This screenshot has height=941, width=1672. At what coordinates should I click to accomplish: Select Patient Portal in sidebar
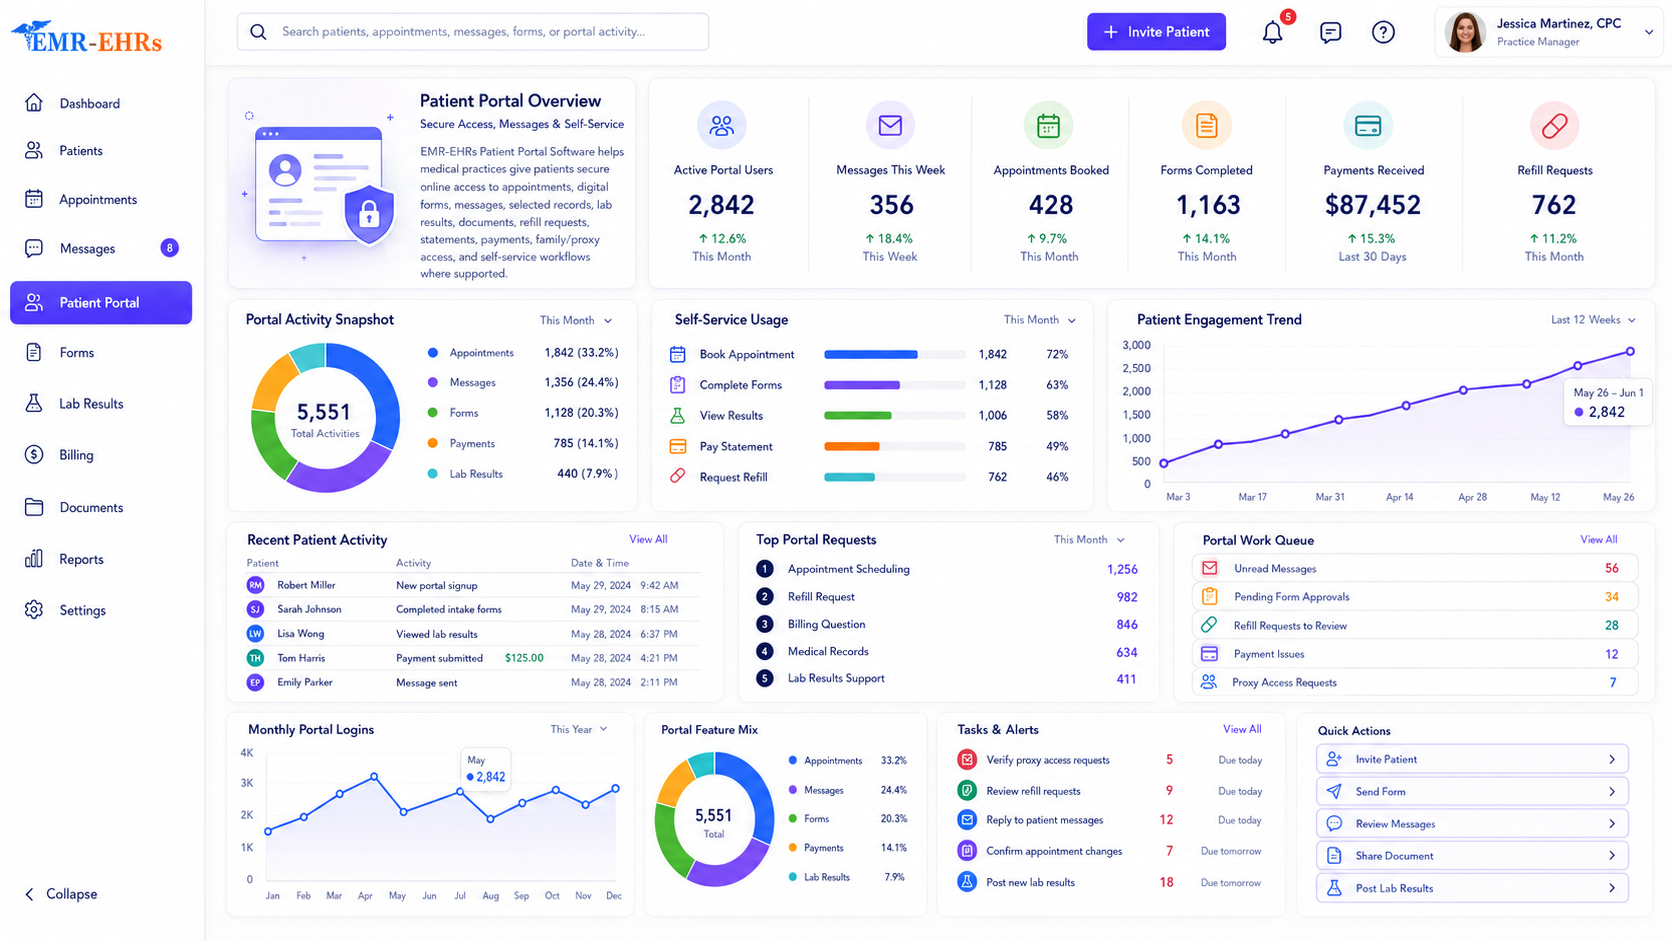pyautogui.click(x=100, y=303)
